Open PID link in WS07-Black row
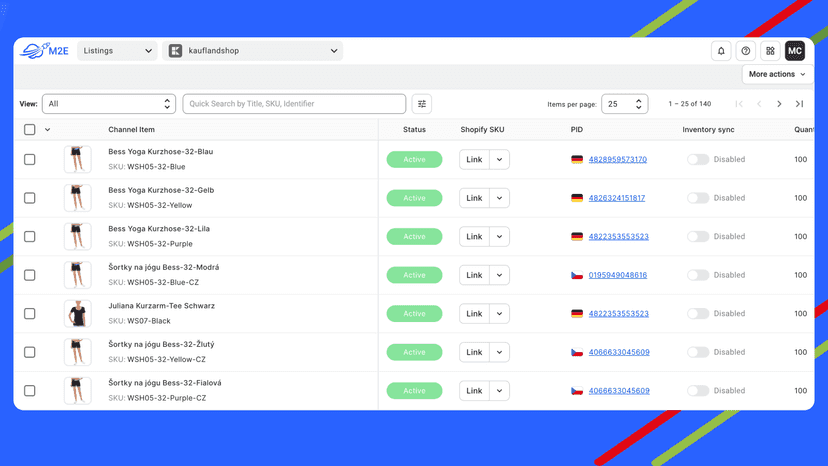This screenshot has width=828, height=466. coord(619,314)
